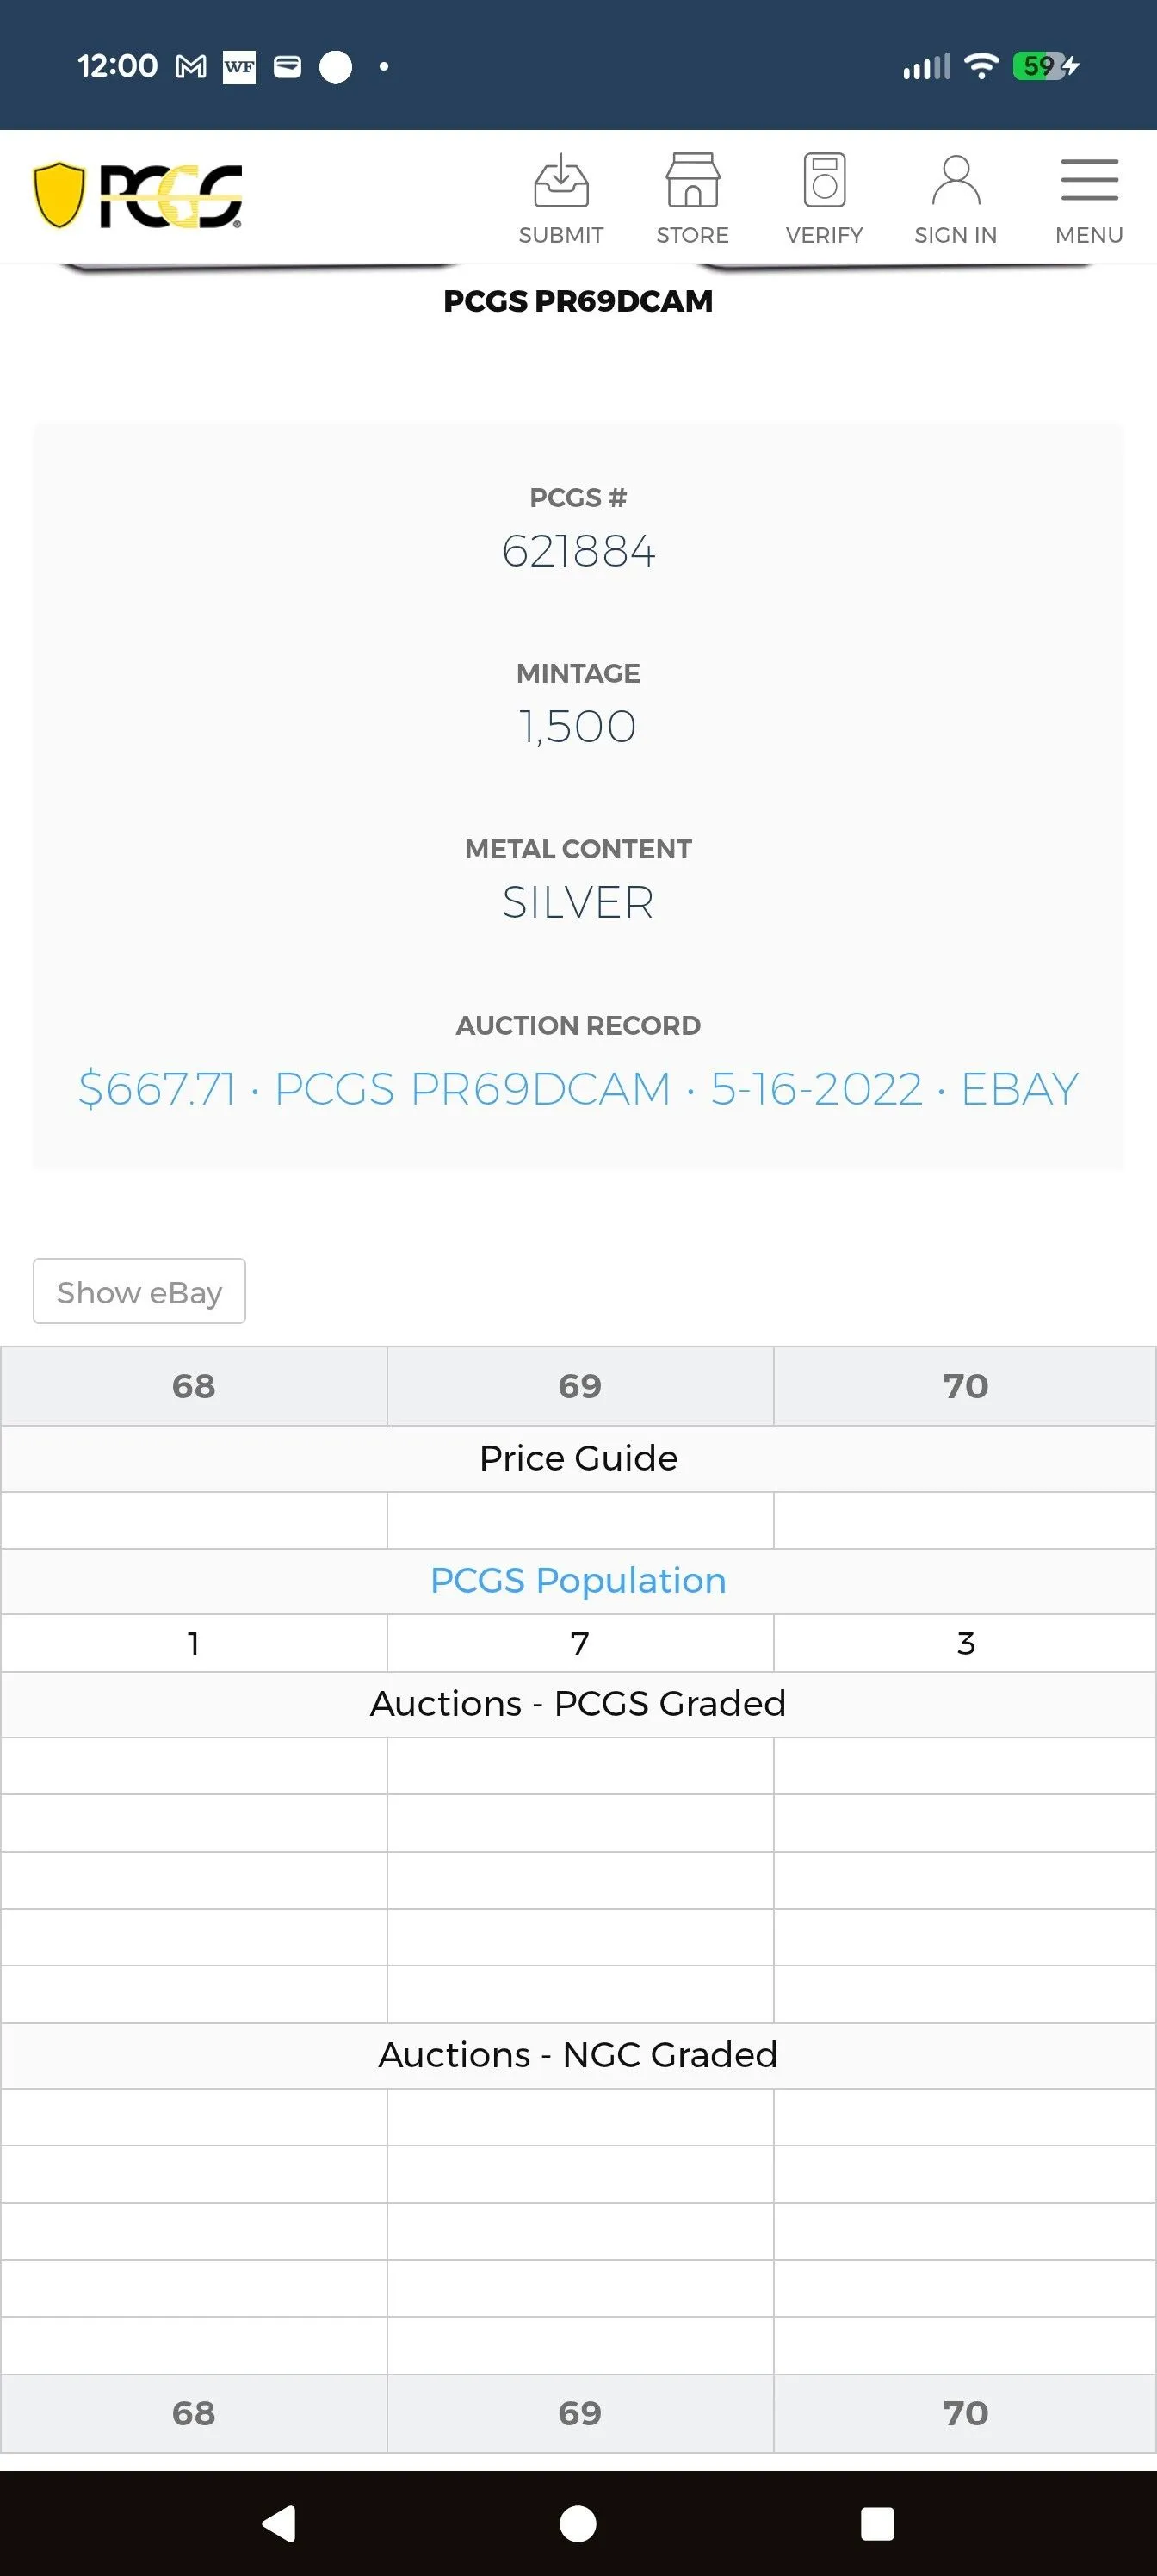Tap the bottom 69 grade footer cell
Image resolution: width=1157 pixels, height=2576 pixels.
click(x=580, y=2413)
